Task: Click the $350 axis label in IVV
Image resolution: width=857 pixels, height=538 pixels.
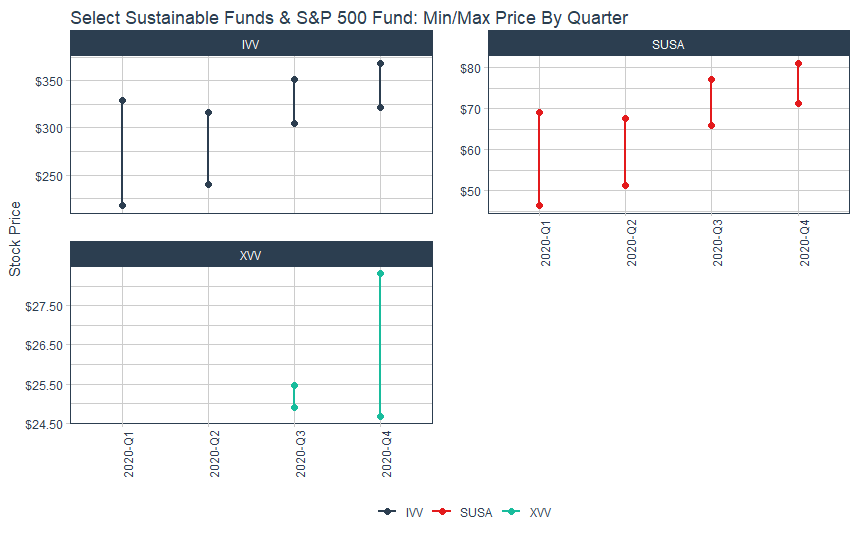Action: [49, 81]
